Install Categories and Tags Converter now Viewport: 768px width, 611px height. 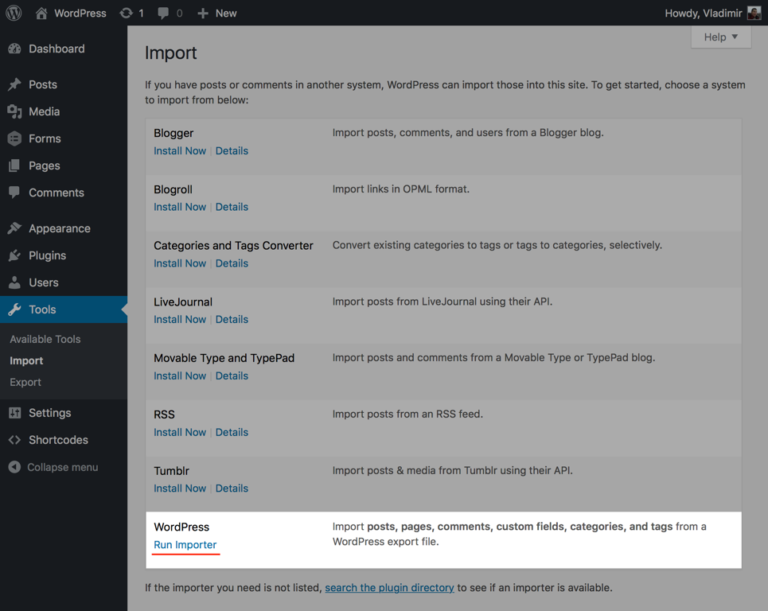pos(180,263)
